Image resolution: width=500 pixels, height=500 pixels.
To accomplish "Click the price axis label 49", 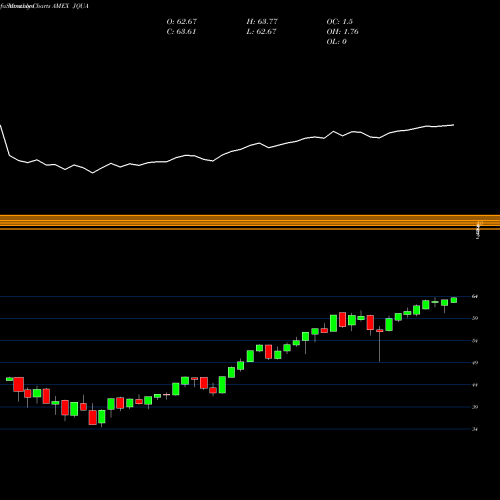I will pyautogui.click(x=475, y=363).
